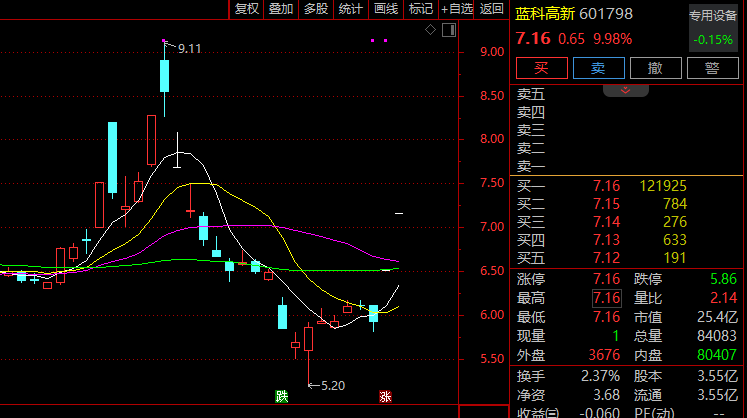Open the 叠加 overlay option
This screenshot has height=418, width=747.
click(281, 9)
